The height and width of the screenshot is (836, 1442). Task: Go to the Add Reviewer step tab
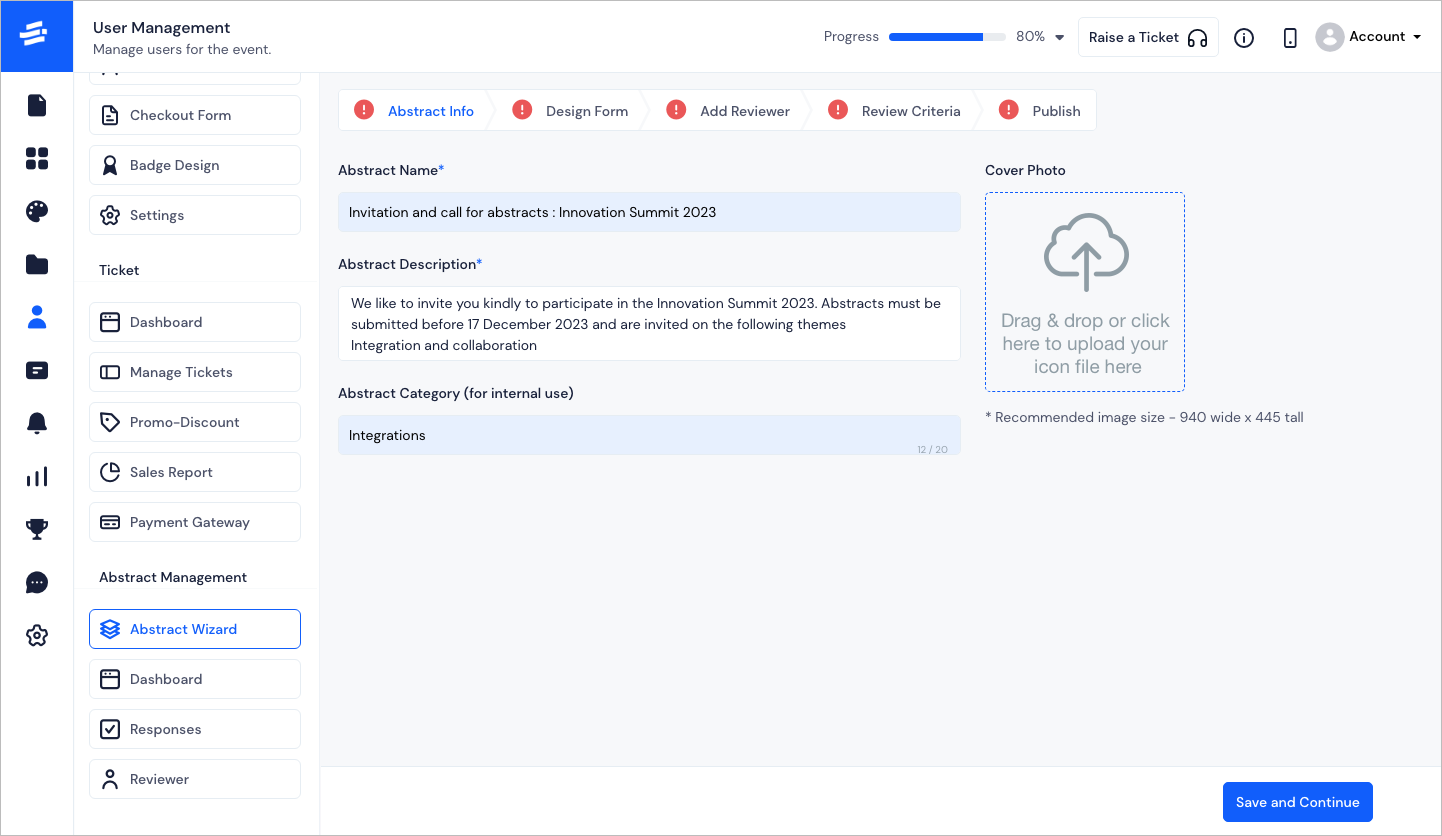tap(745, 111)
